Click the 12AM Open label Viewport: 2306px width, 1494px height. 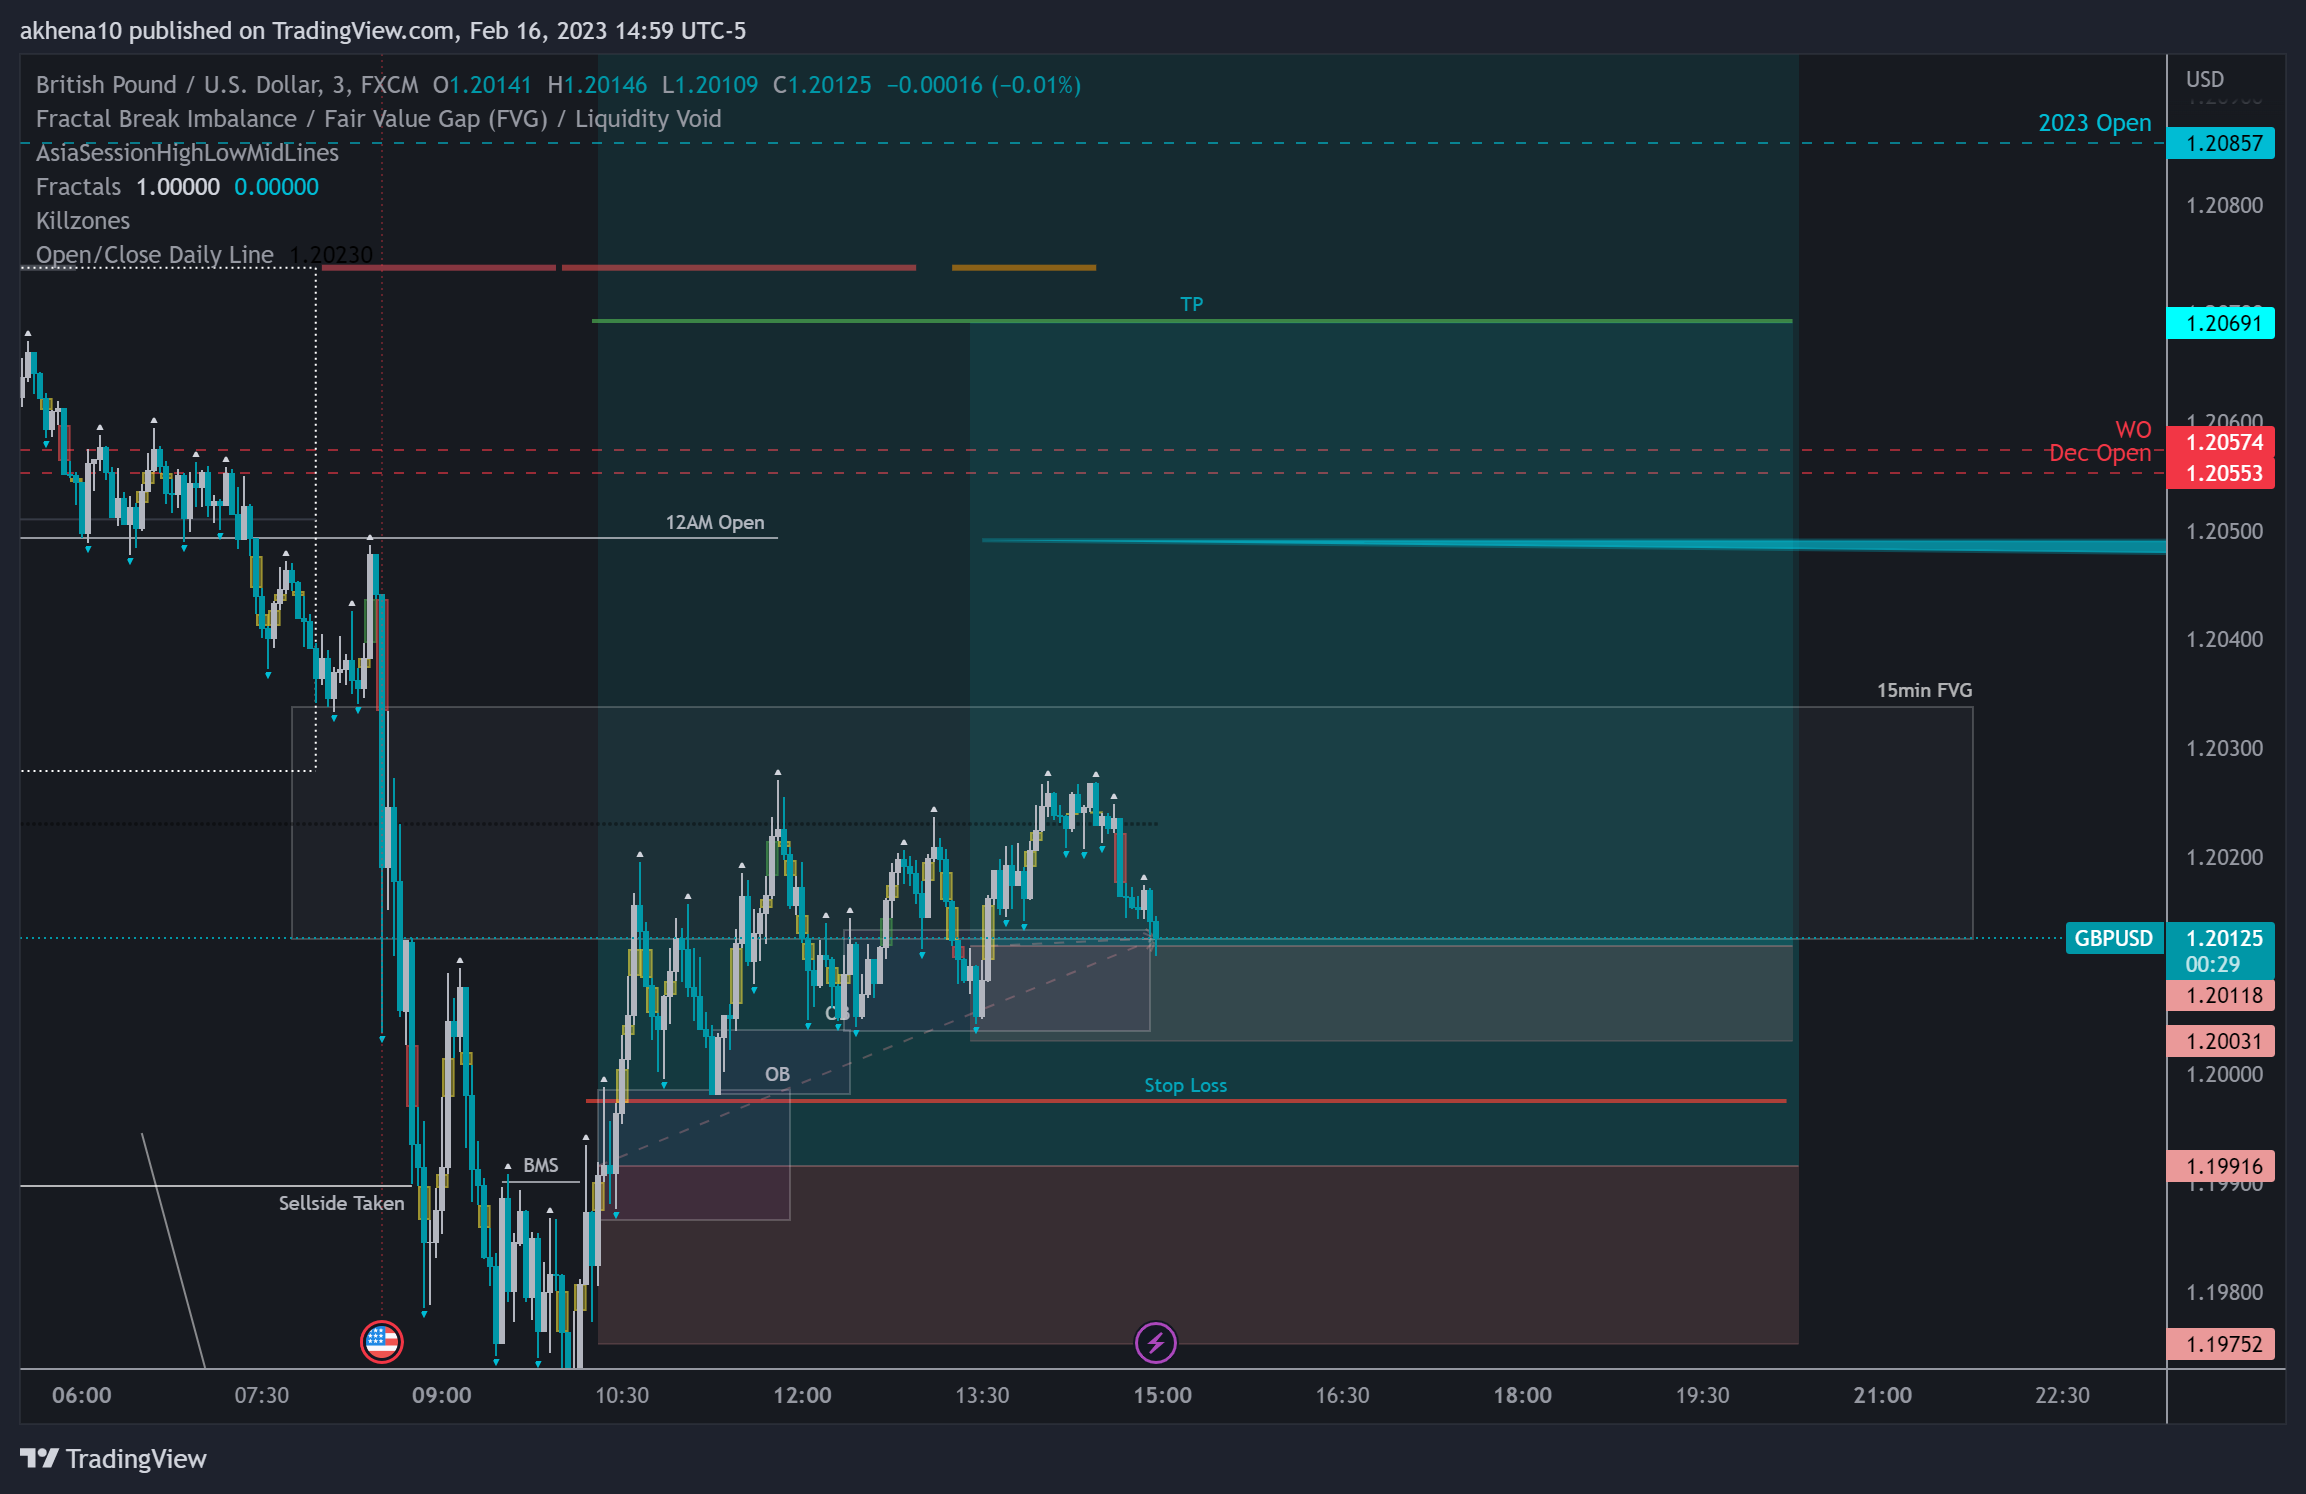(x=715, y=522)
